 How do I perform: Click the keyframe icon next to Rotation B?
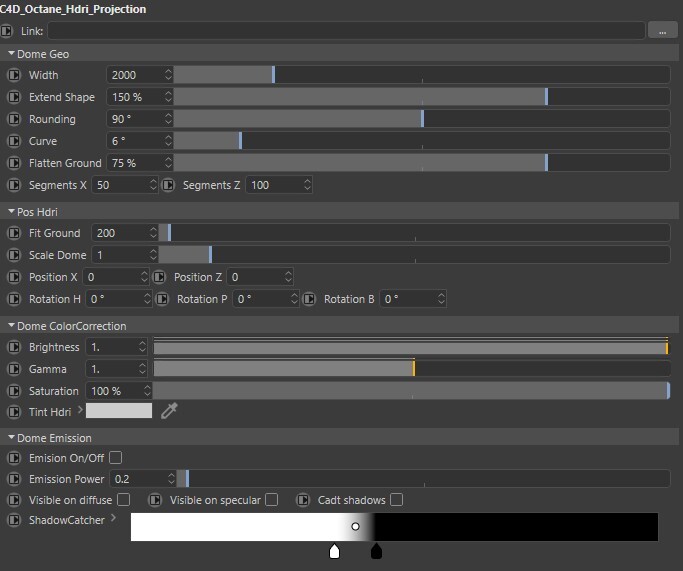(x=309, y=299)
